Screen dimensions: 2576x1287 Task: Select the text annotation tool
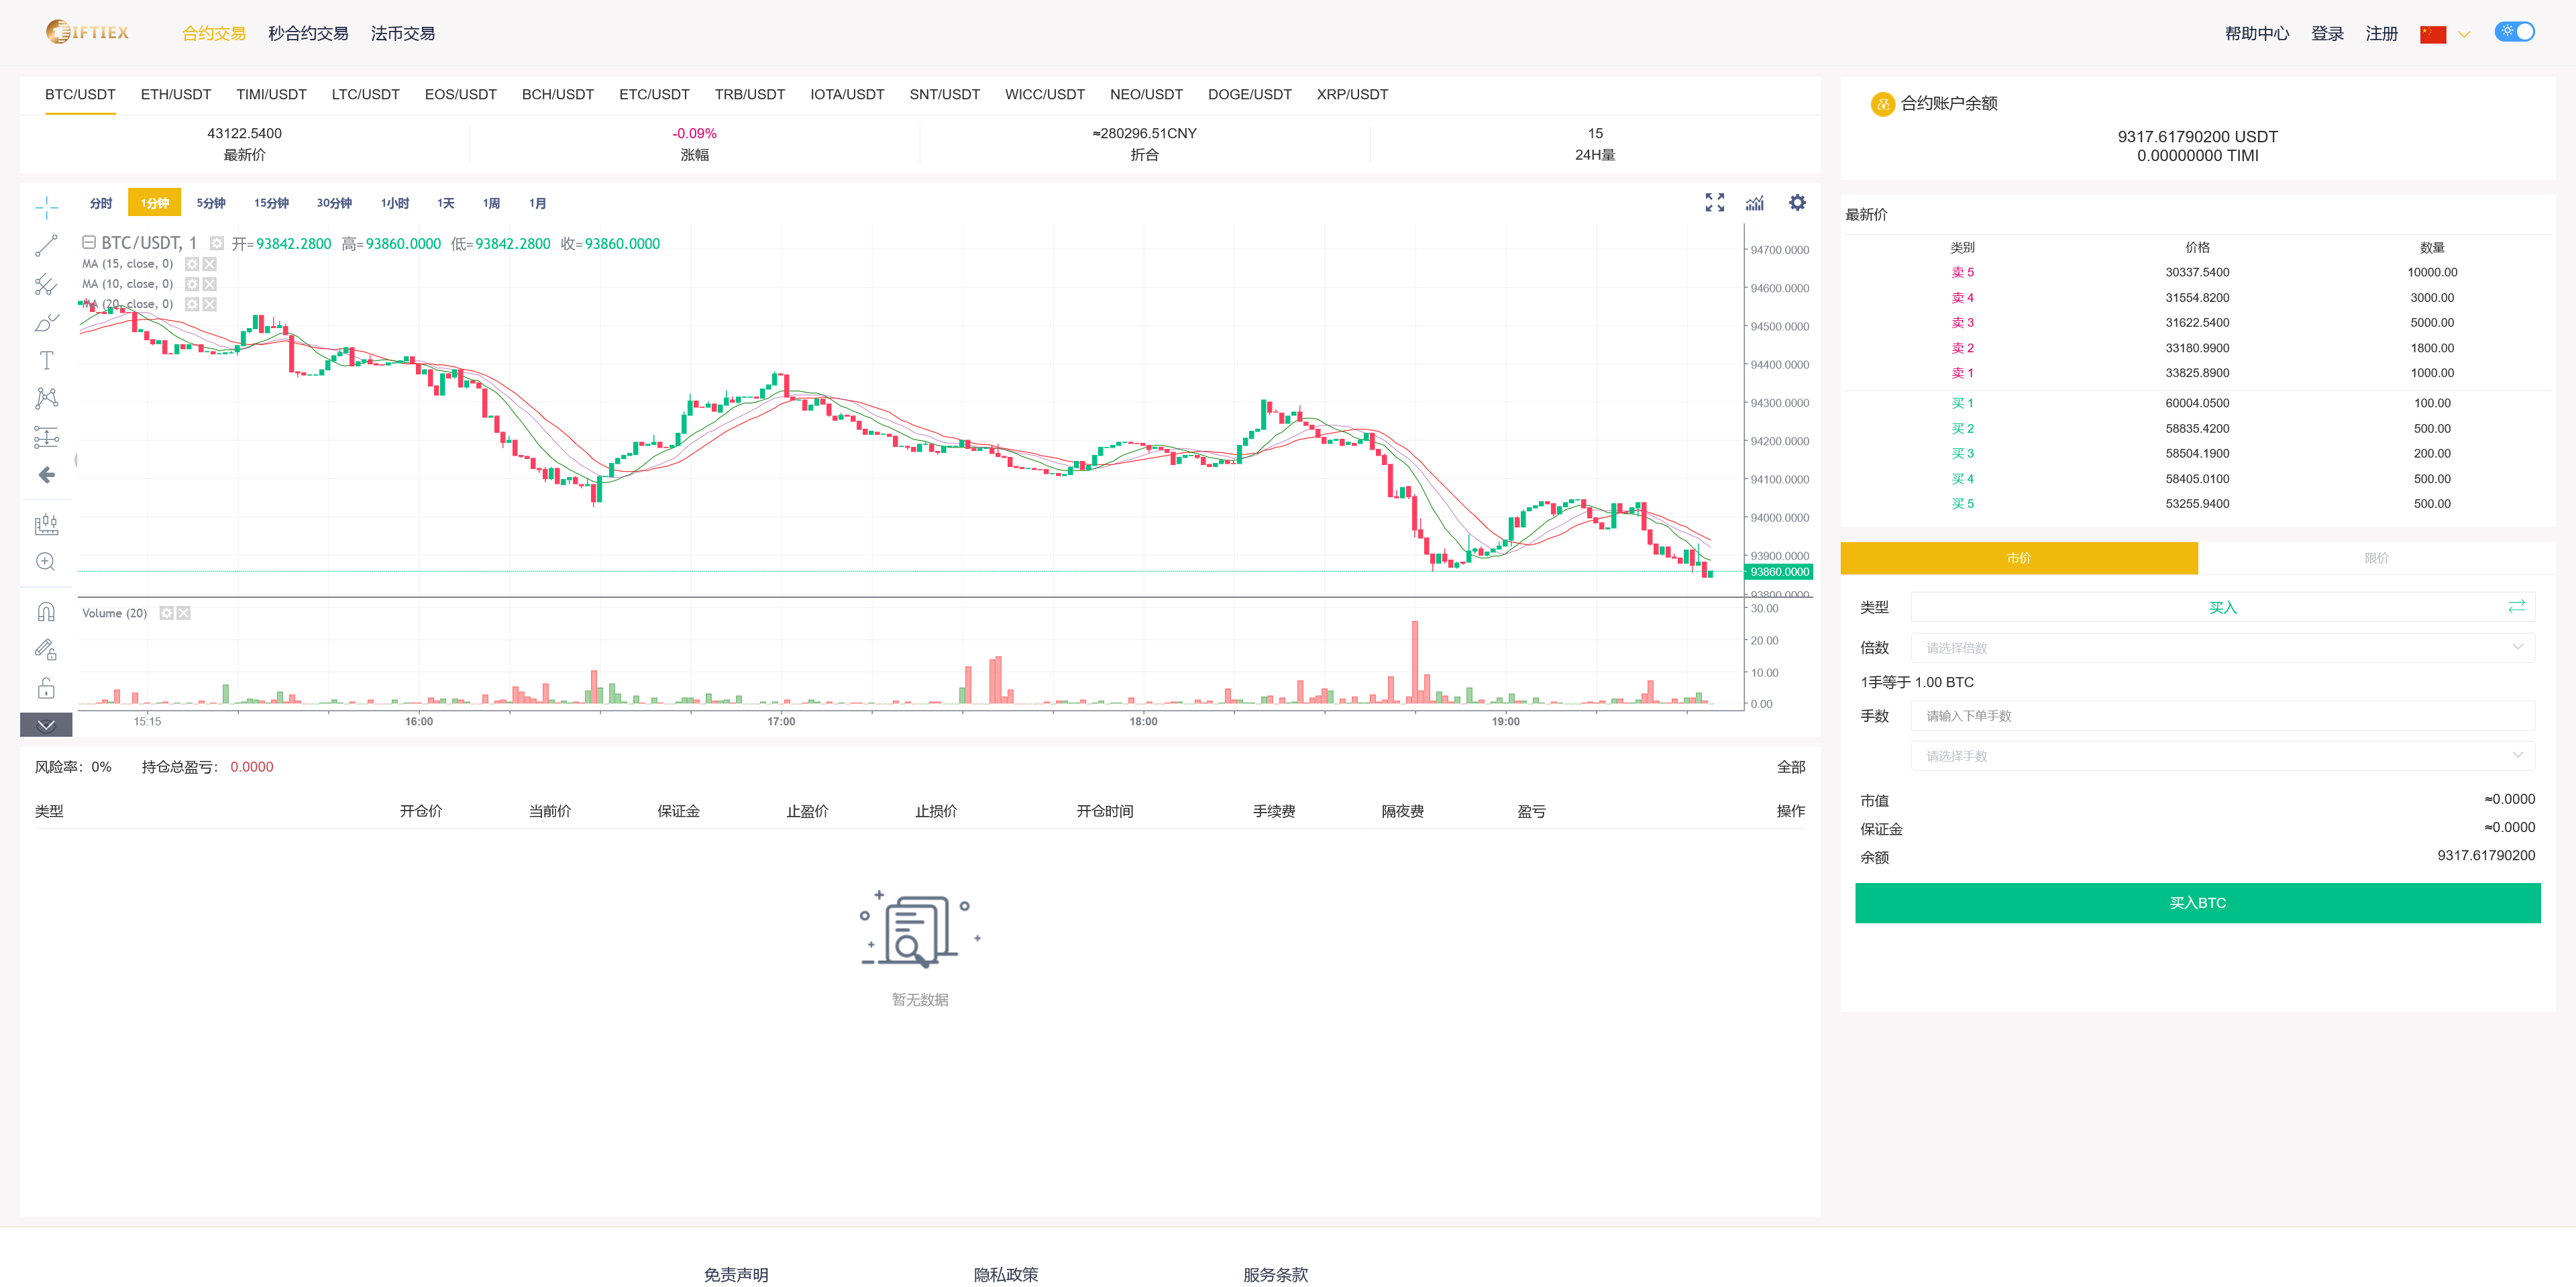point(46,360)
